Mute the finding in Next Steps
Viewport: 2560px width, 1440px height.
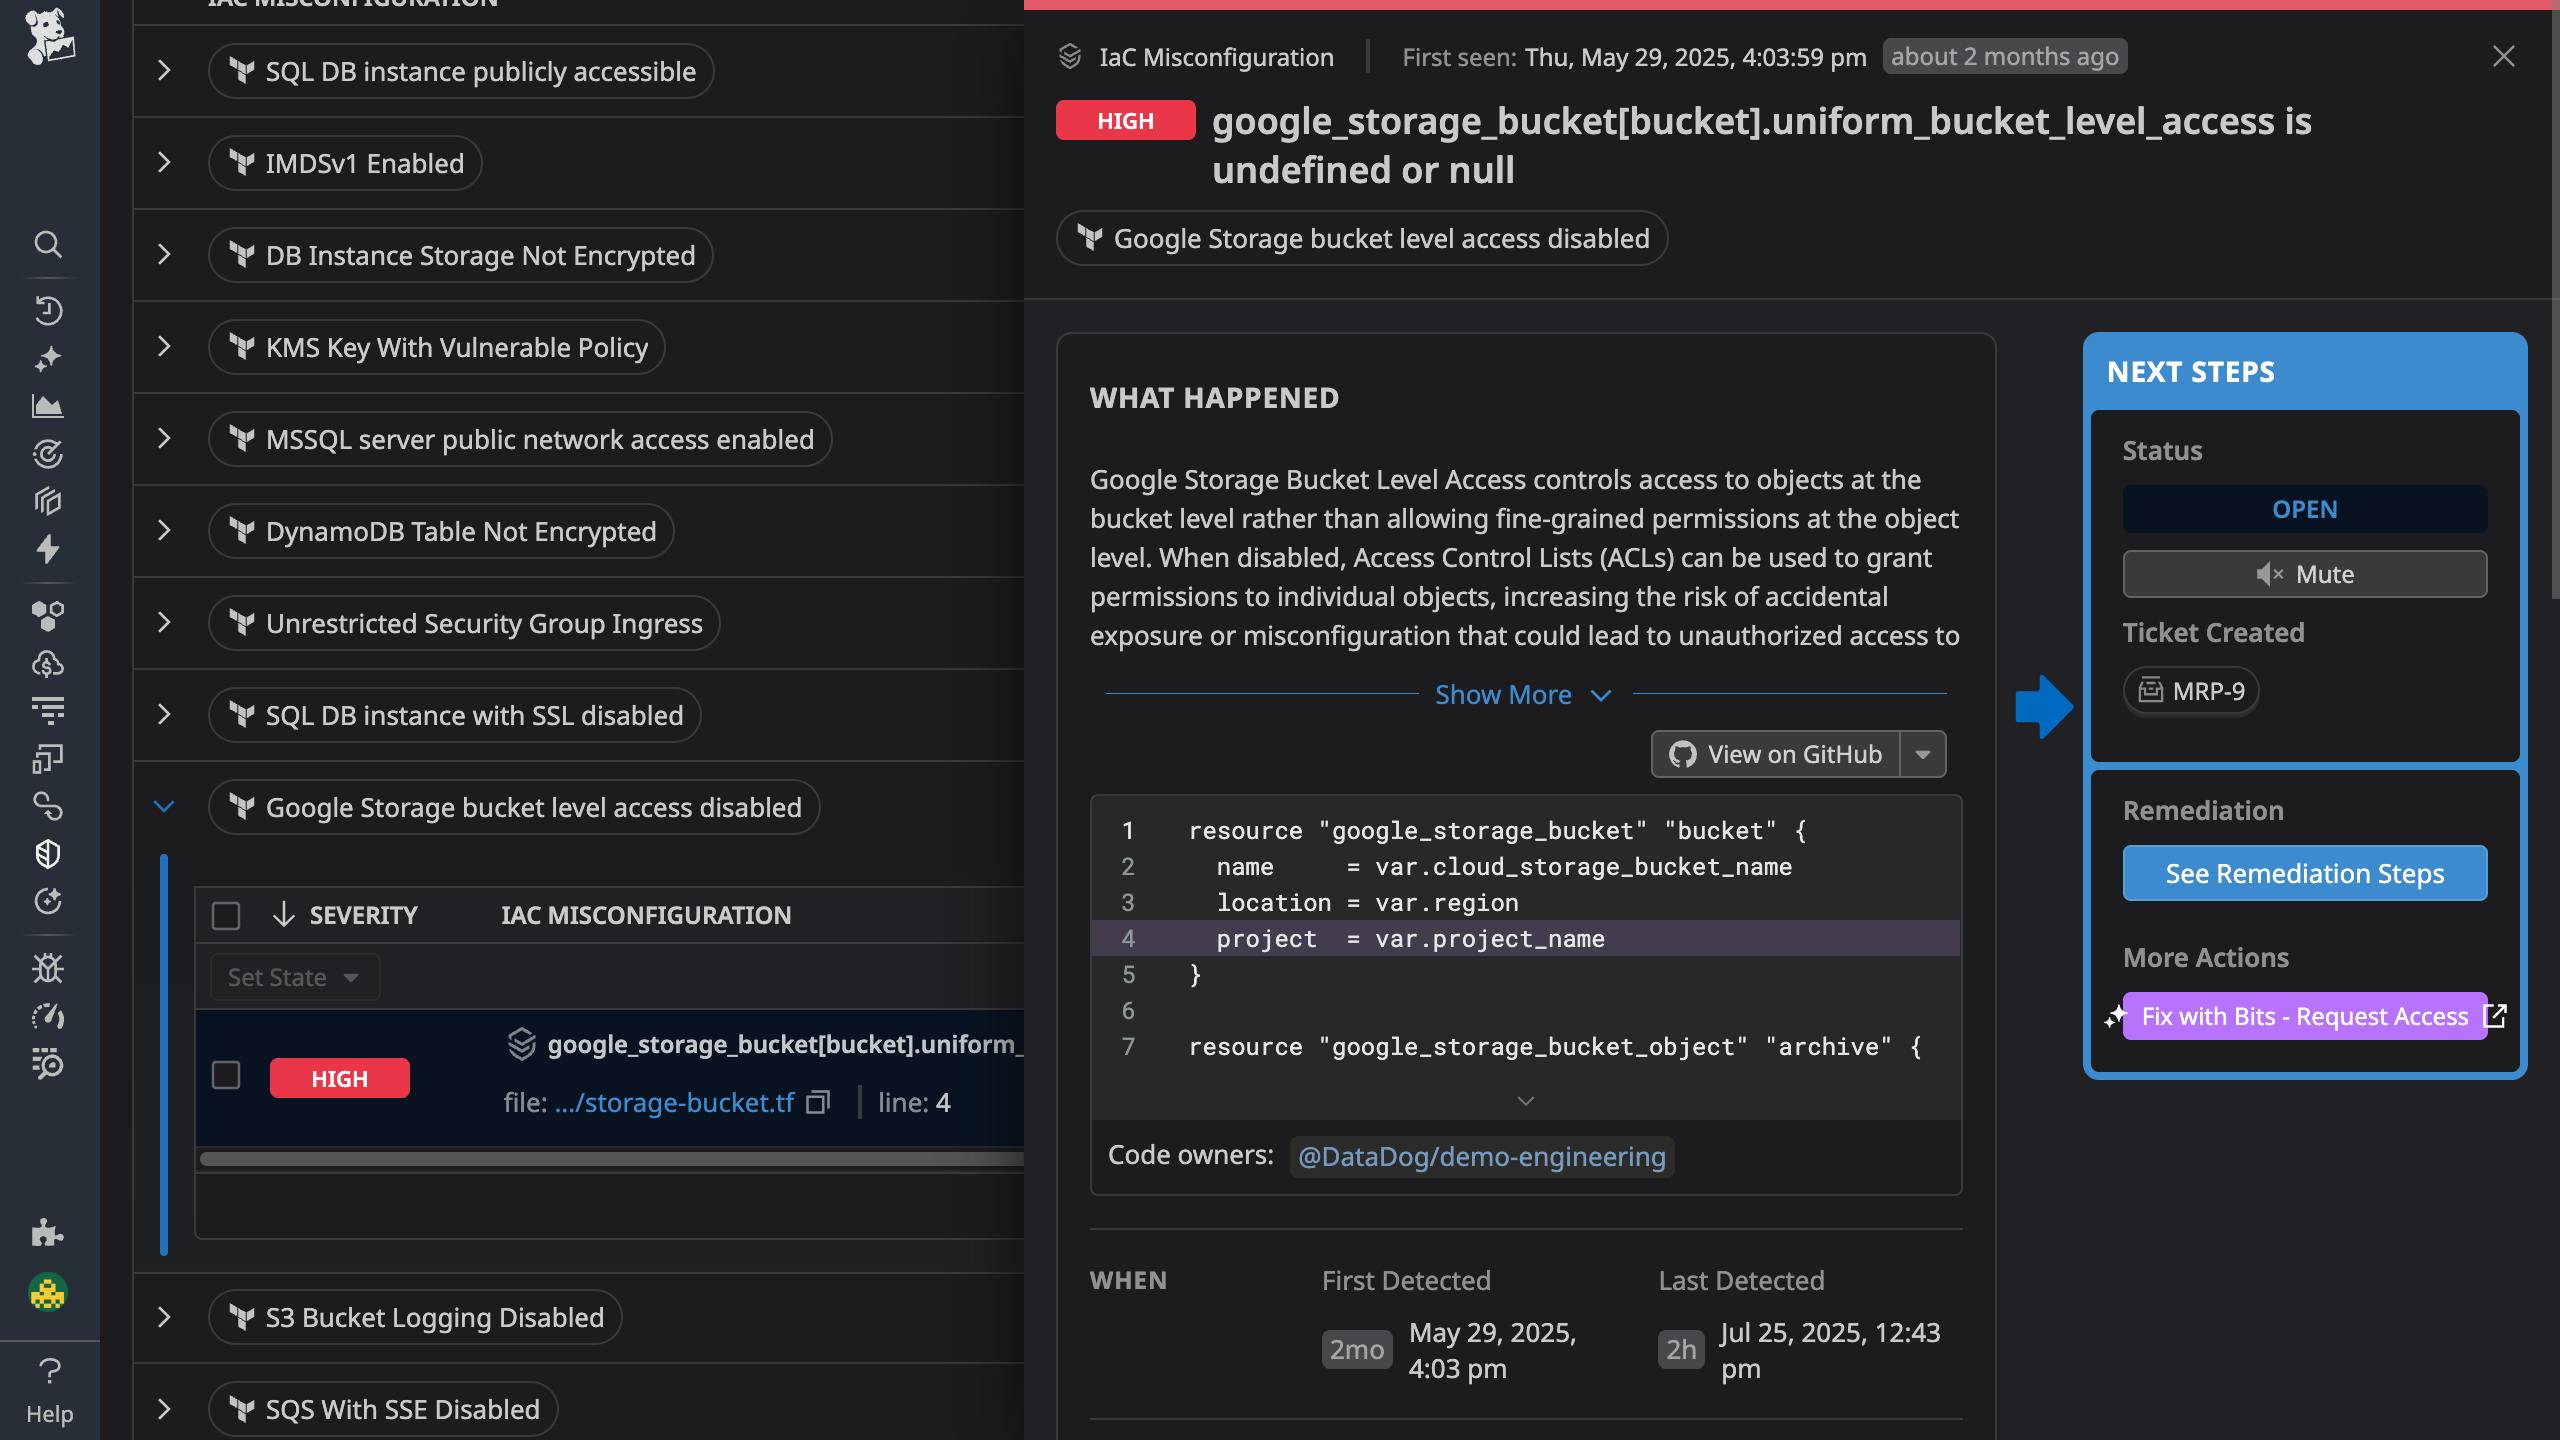click(2304, 574)
